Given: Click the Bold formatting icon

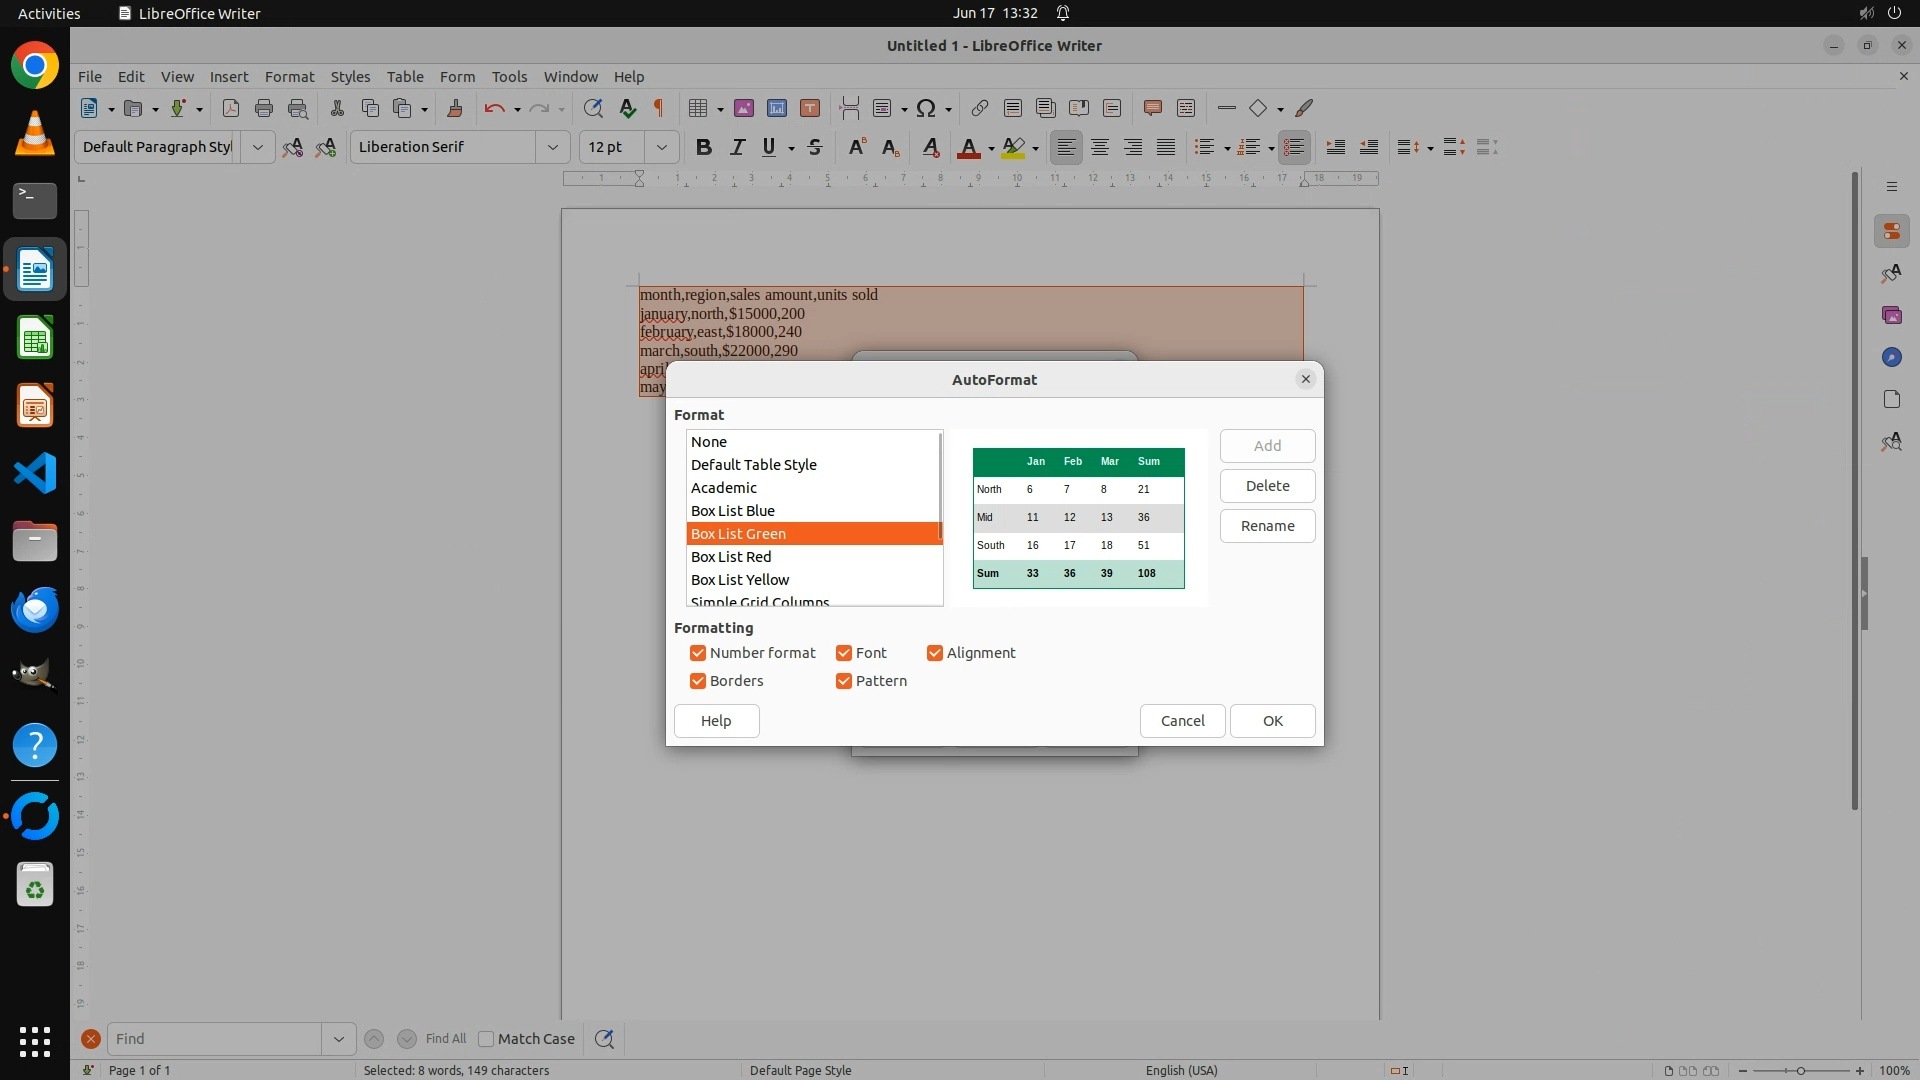Looking at the screenshot, I should coord(704,147).
